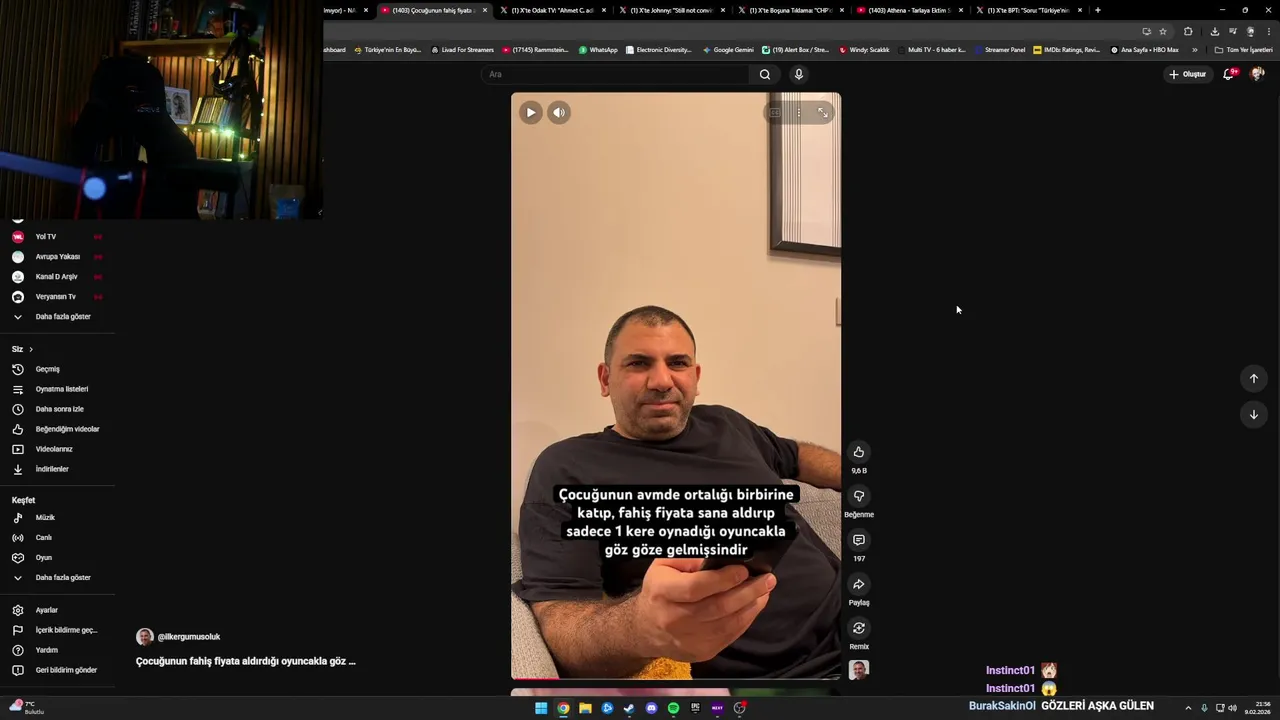1280x720 pixels.
Task: Open the Oluştur create button
Action: pyautogui.click(x=1188, y=74)
